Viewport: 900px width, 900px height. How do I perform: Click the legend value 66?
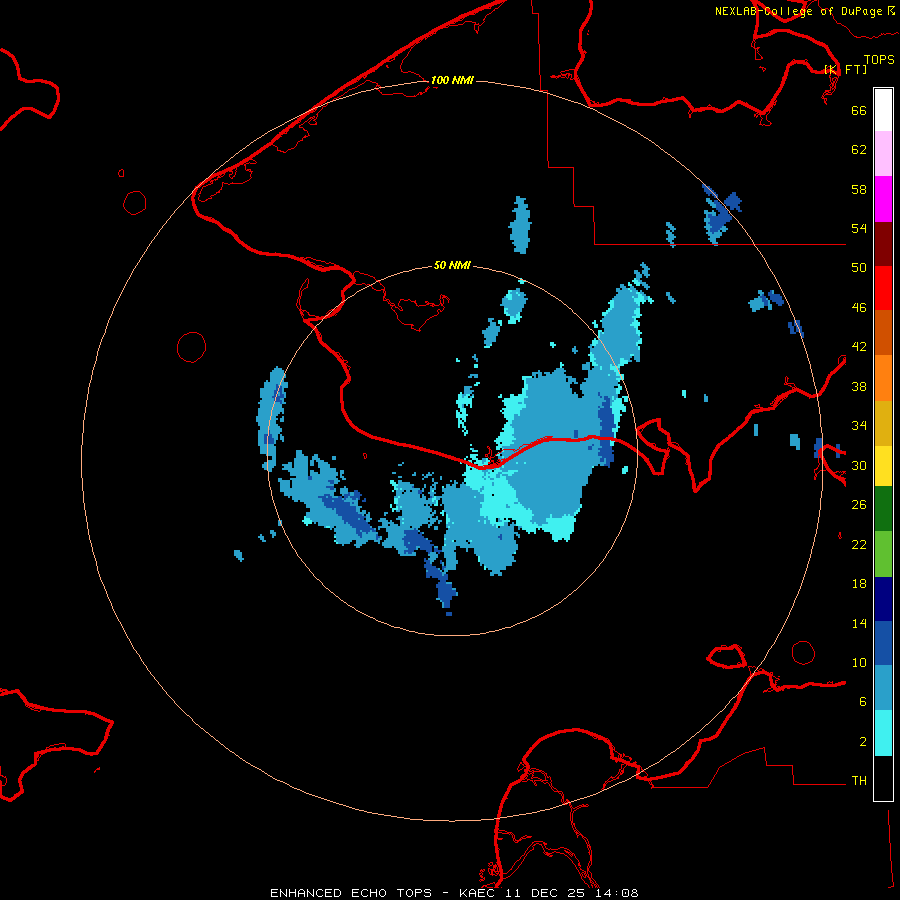859,110
